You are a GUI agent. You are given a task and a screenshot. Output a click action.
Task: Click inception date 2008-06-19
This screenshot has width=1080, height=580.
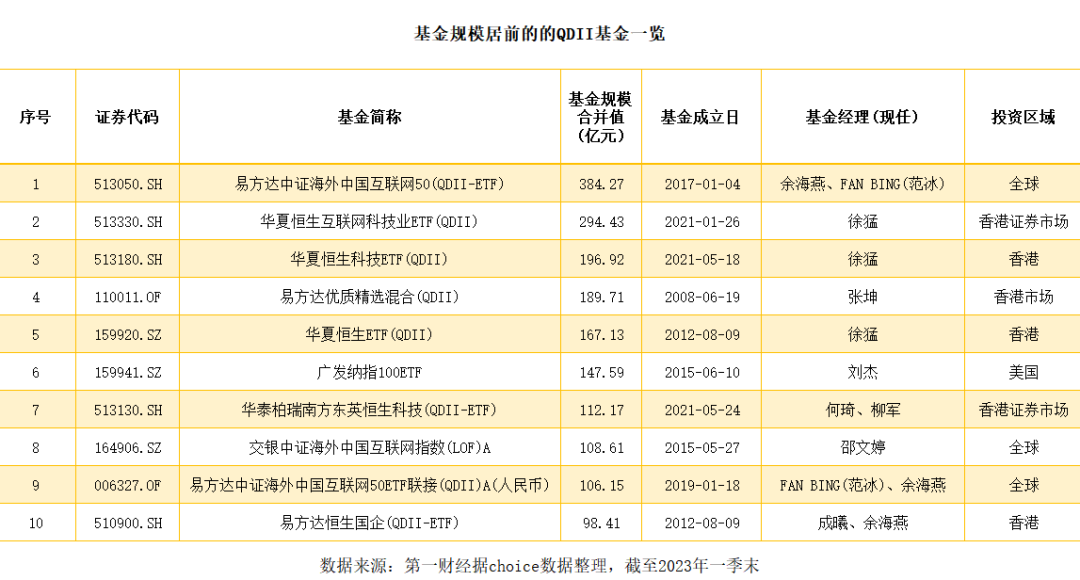[x=702, y=297]
